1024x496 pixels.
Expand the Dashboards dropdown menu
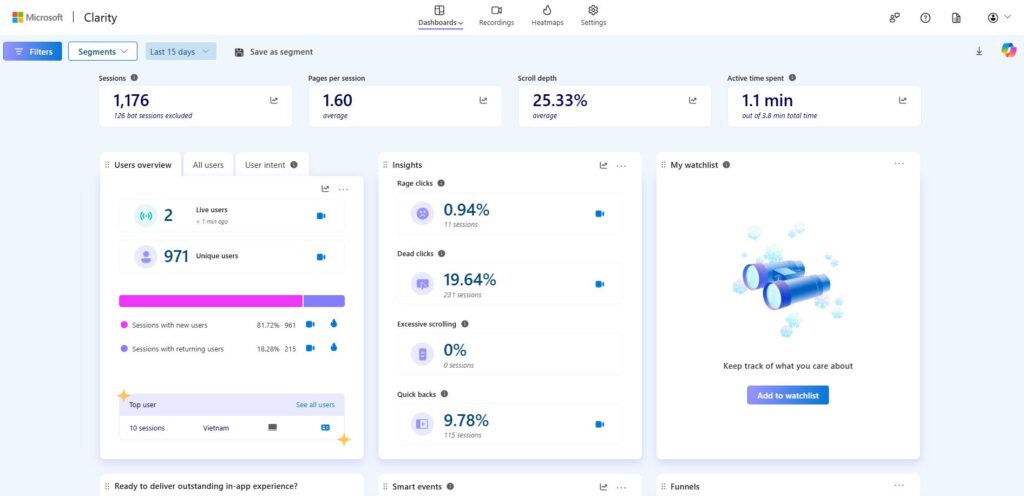440,15
